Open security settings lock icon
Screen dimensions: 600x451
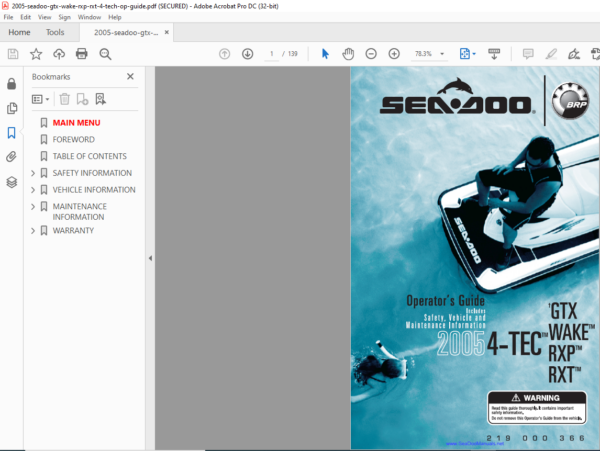tap(11, 84)
